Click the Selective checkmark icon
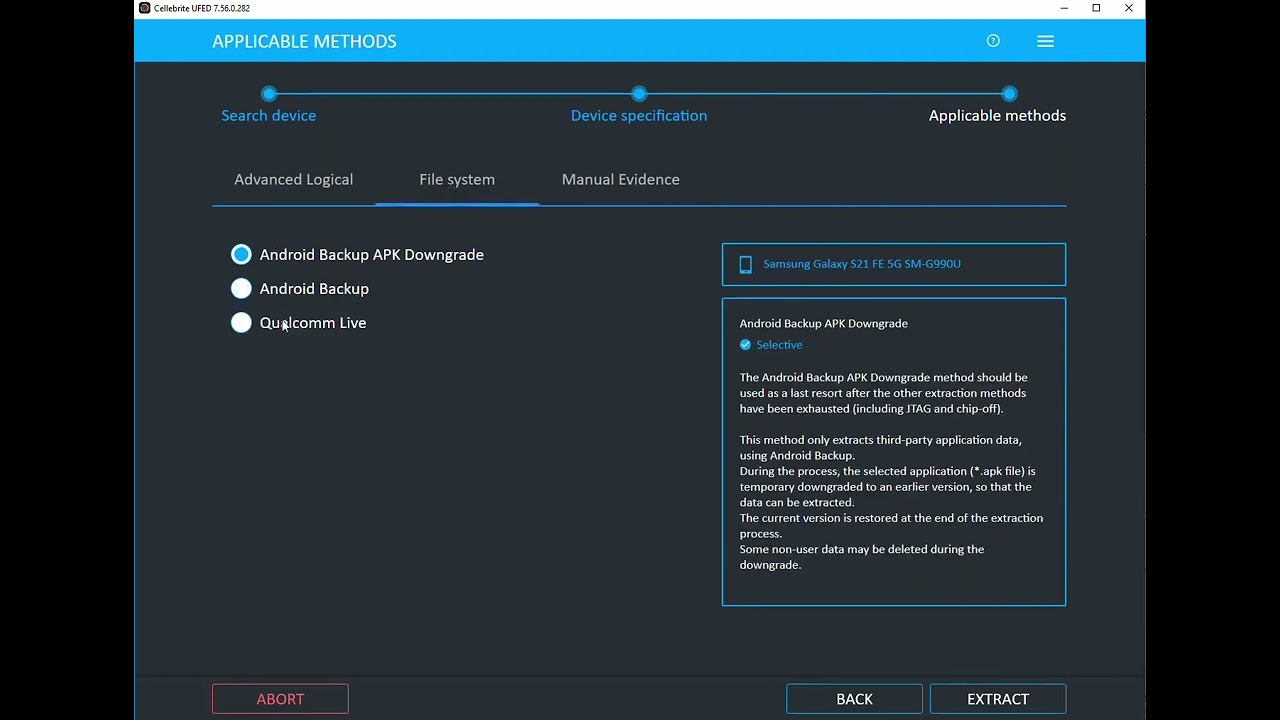Viewport: 1280px width, 720px height. coord(745,345)
